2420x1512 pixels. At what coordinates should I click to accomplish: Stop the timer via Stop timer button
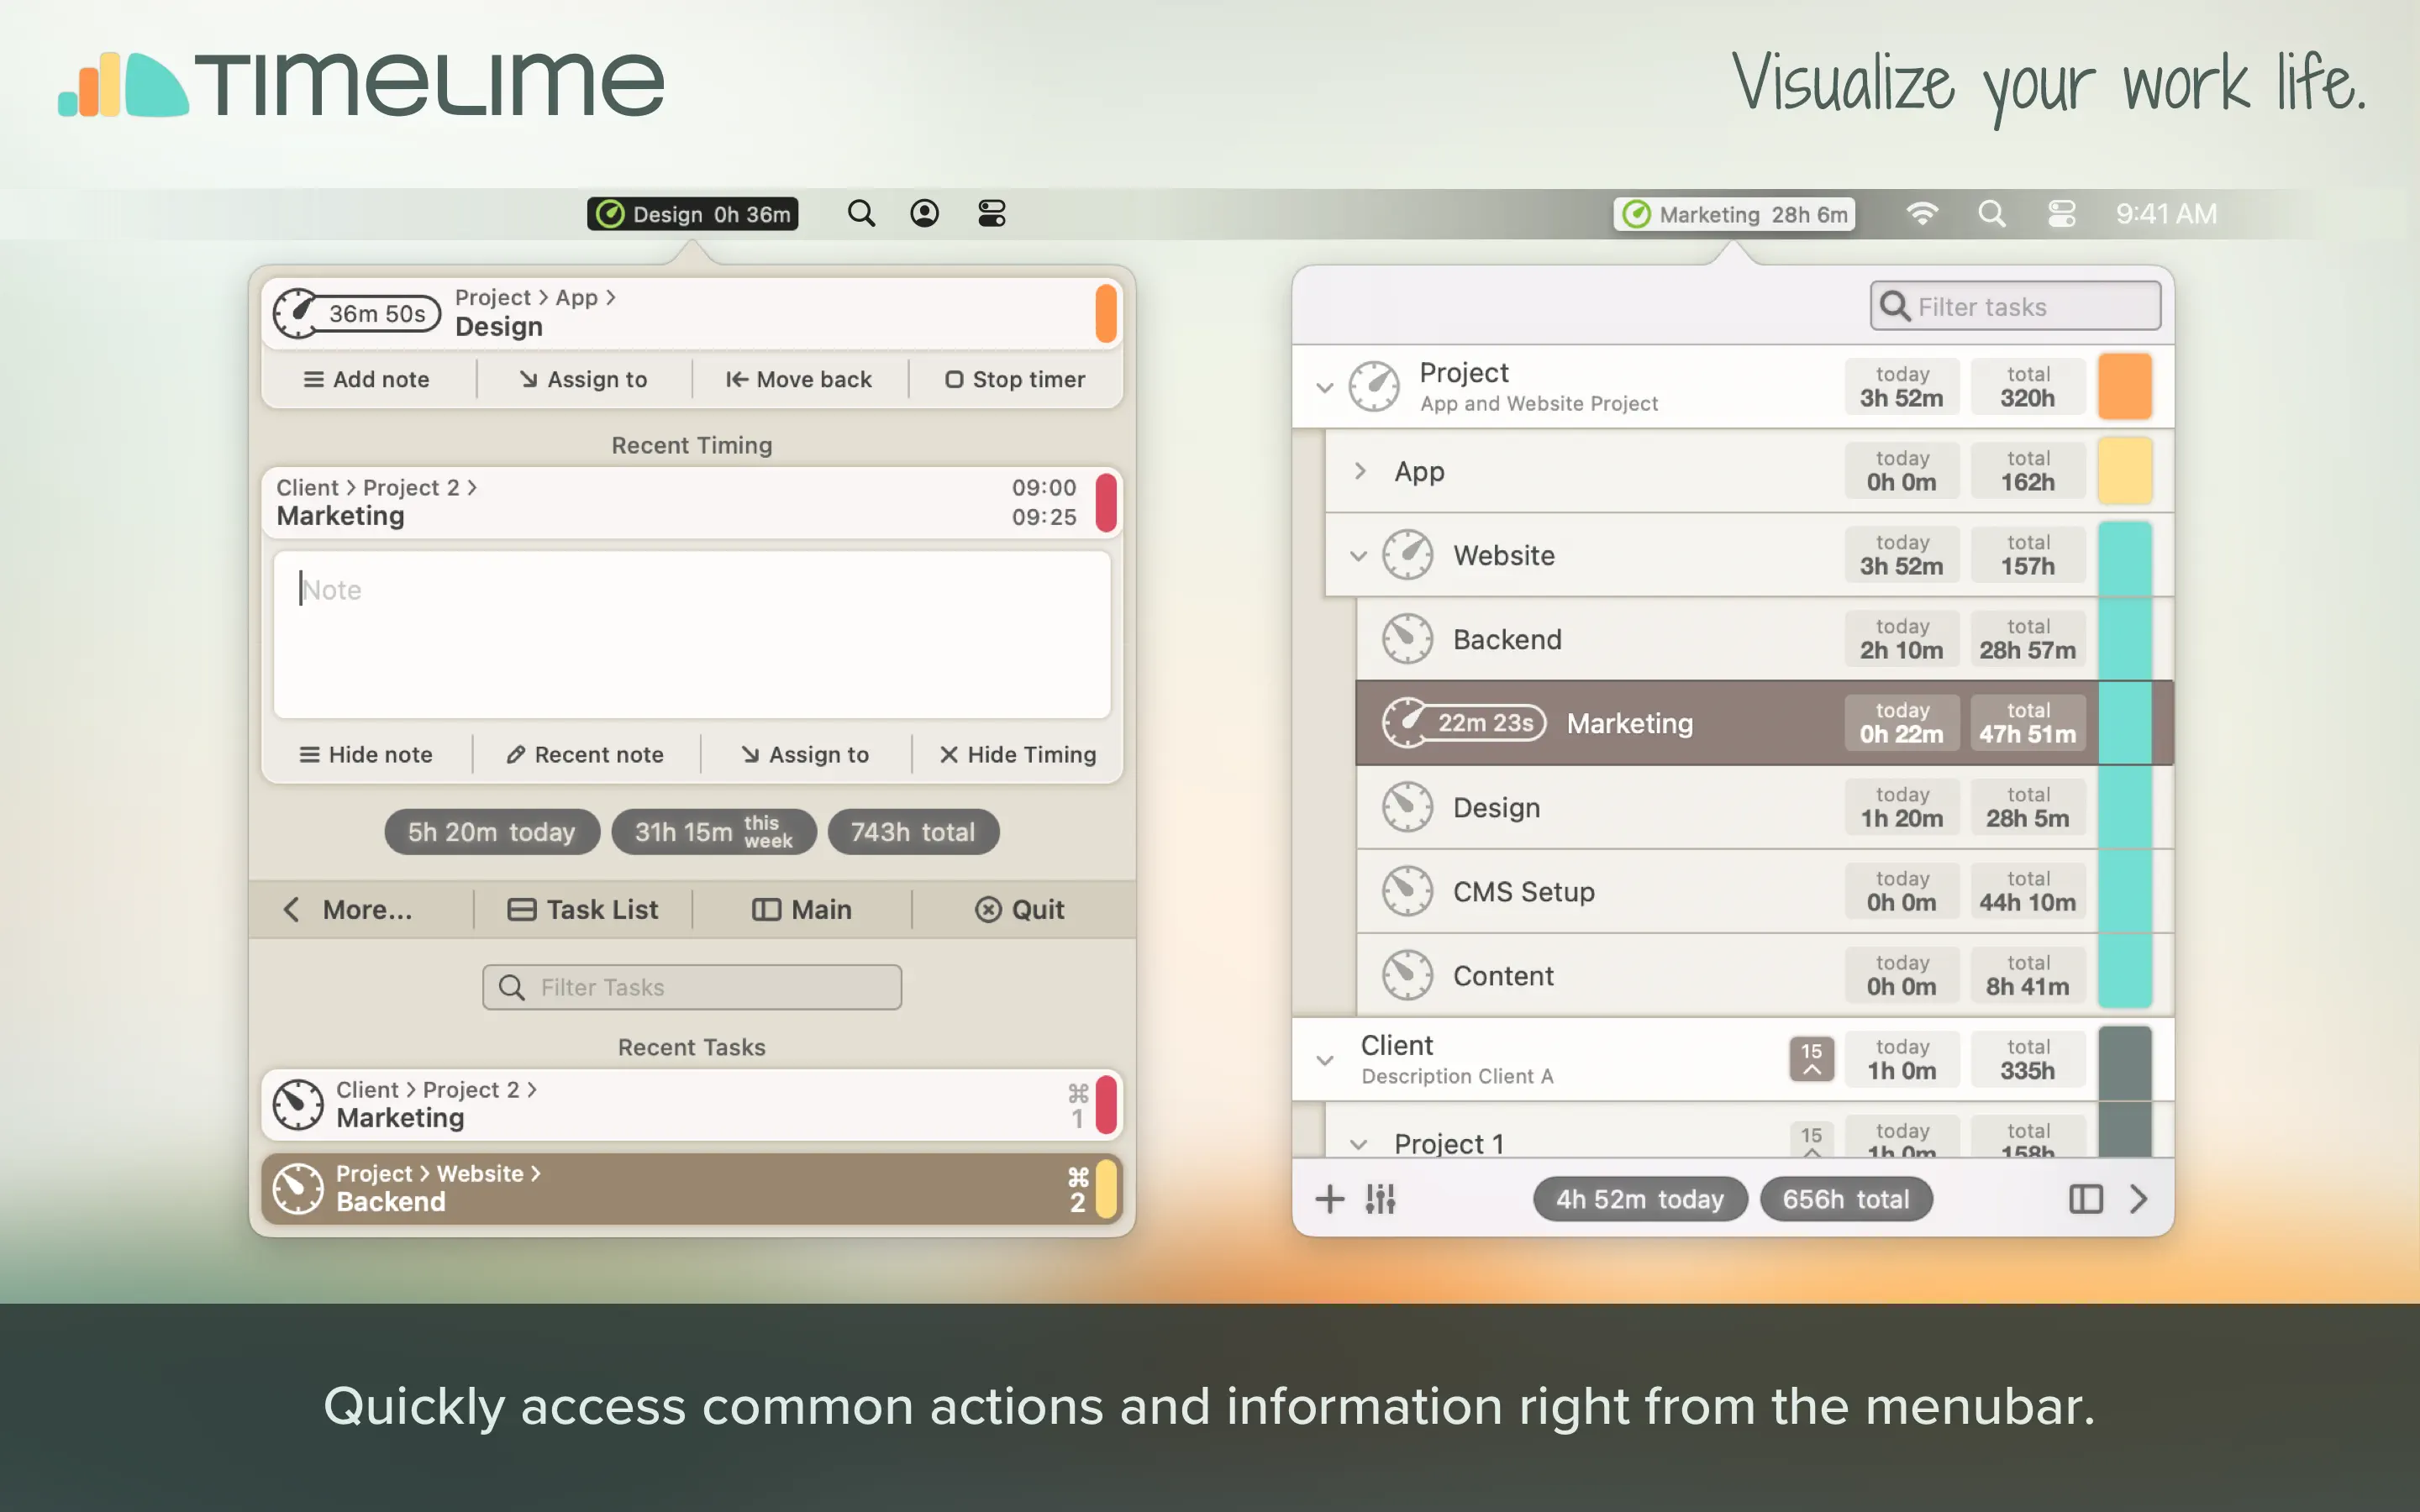pos(1015,379)
